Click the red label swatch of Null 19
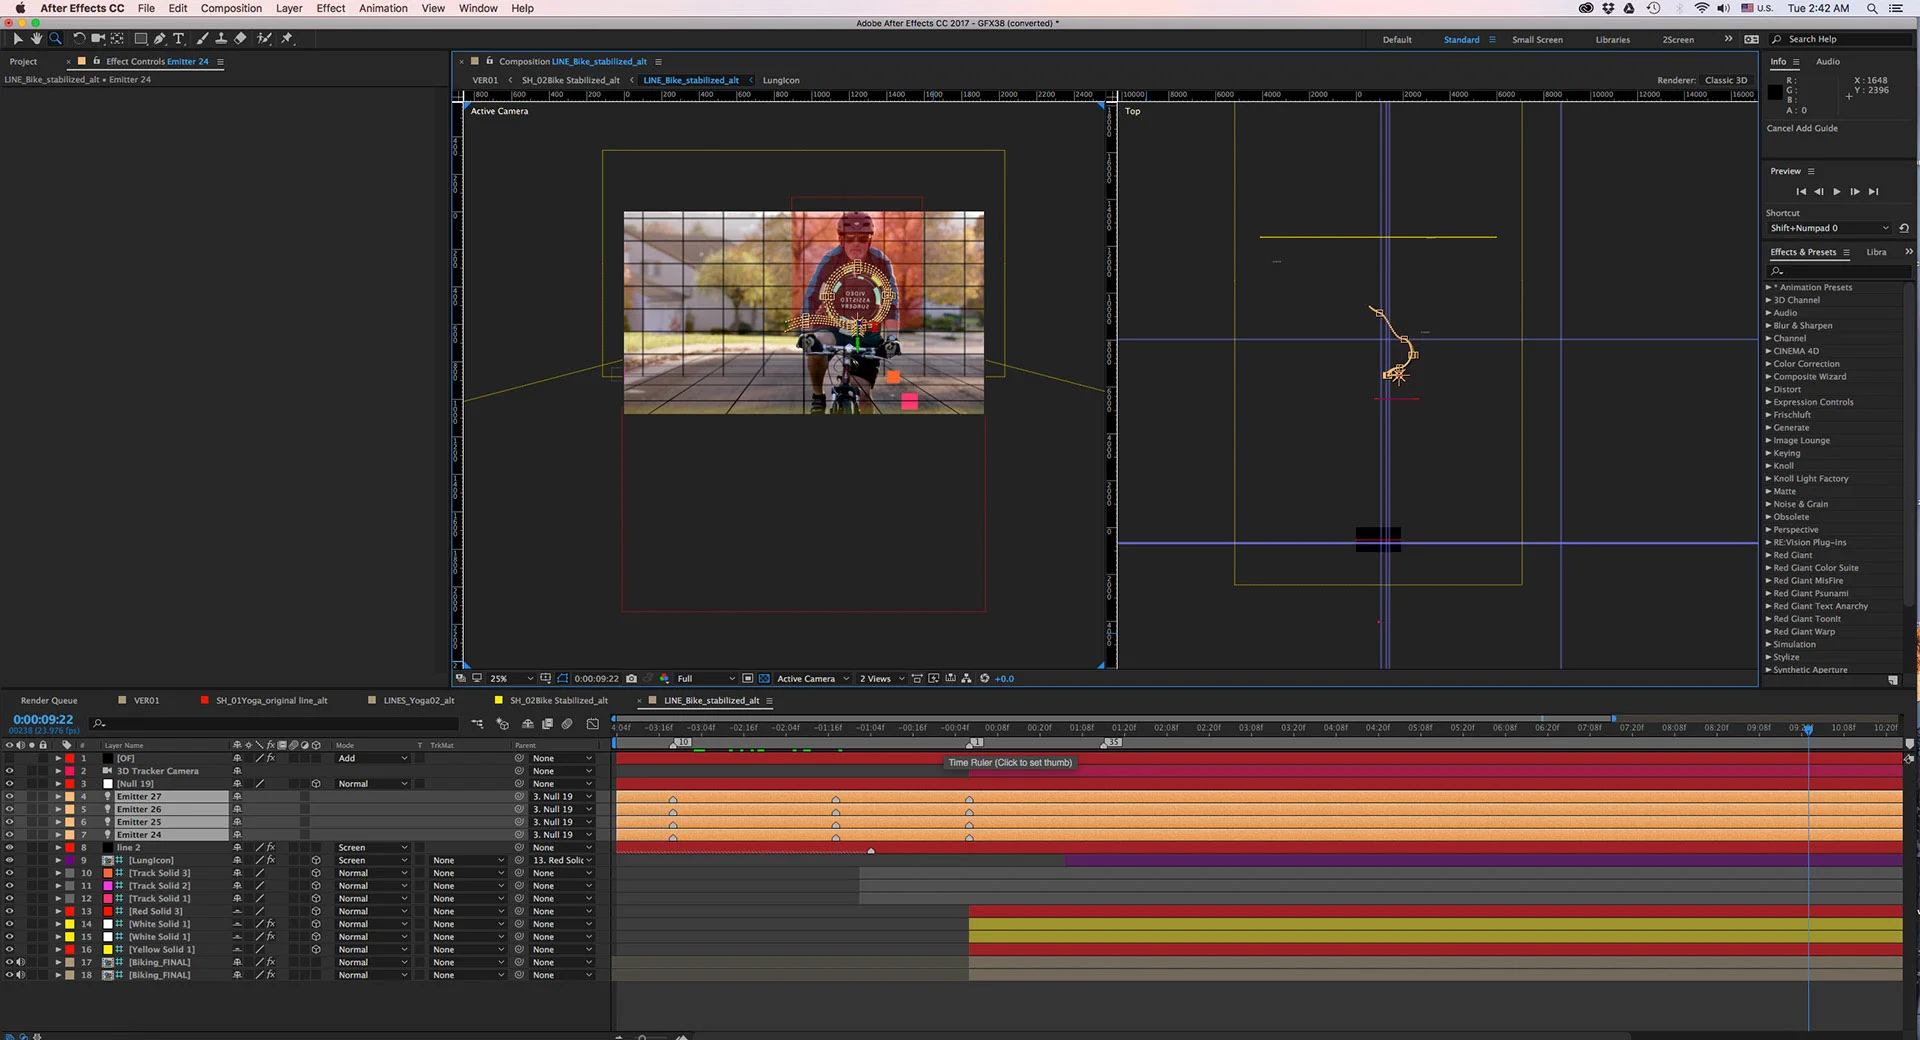The width and height of the screenshot is (1920, 1040). click(70, 784)
